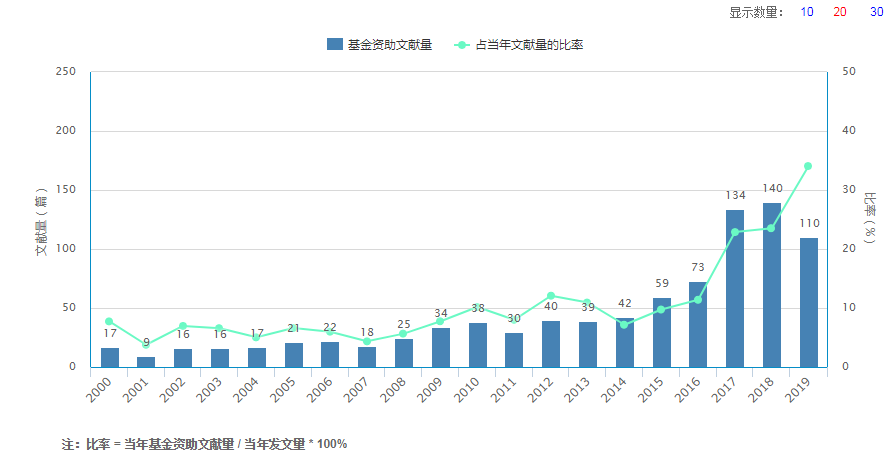The height and width of the screenshot is (465, 894).
Task: Select the 2019 bar labeled 110
Action: [x=808, y=303]
